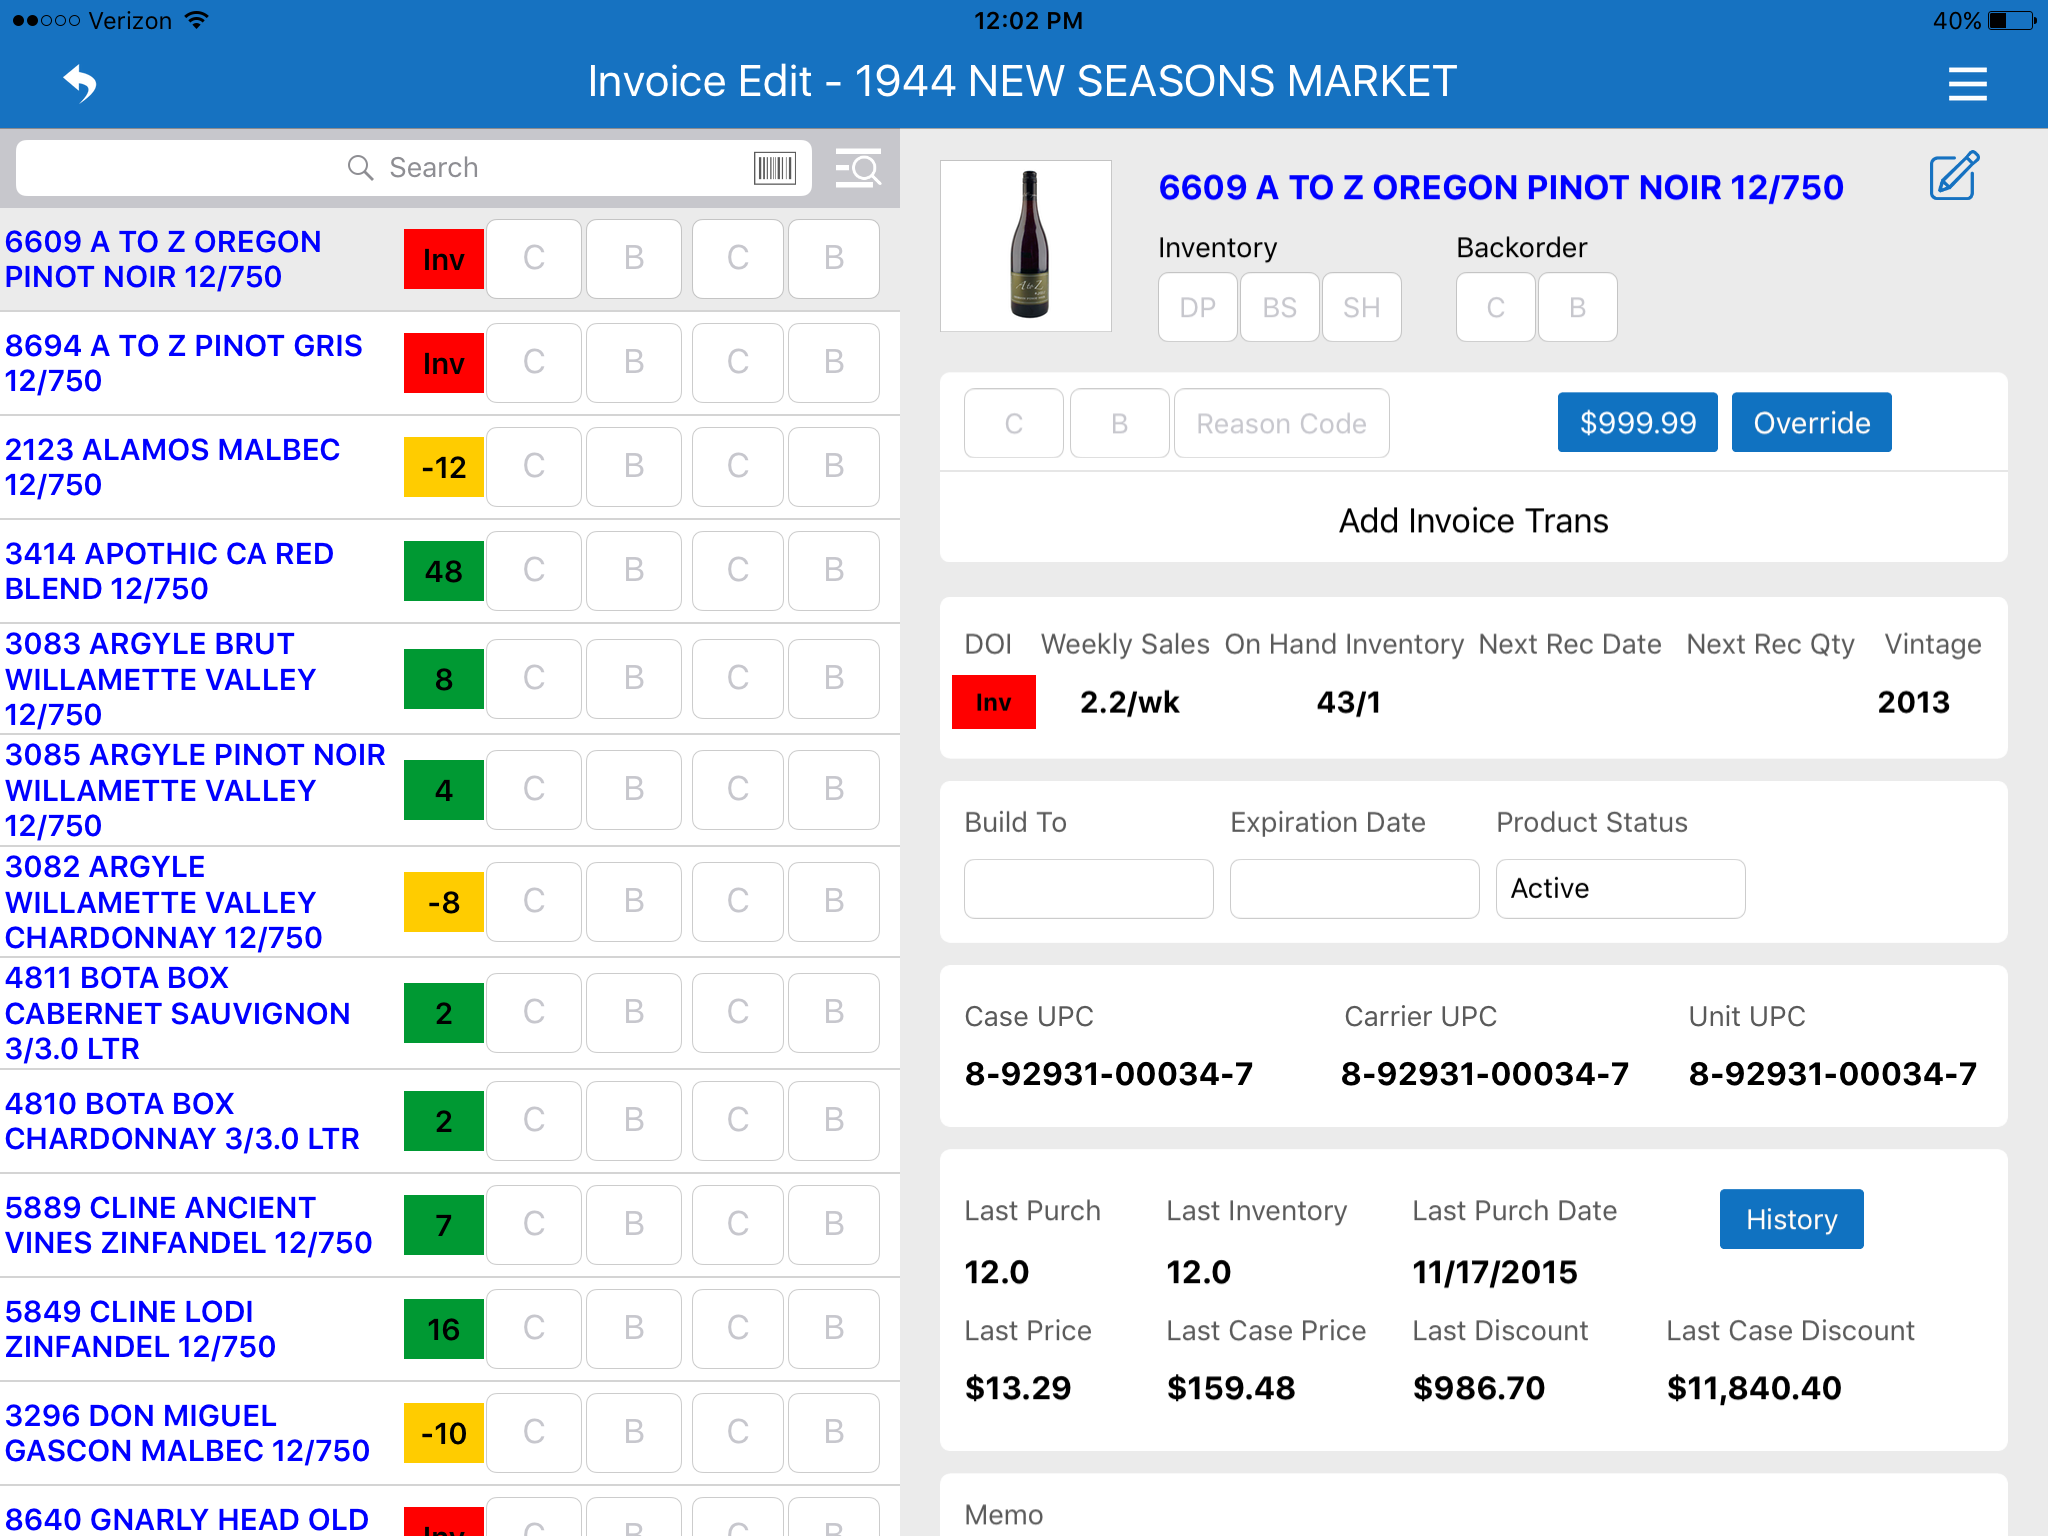Enable the C backorder toggle
Image resolution: width=2048 pixels, height=1536 pixels.
(x=1494, y=307)
